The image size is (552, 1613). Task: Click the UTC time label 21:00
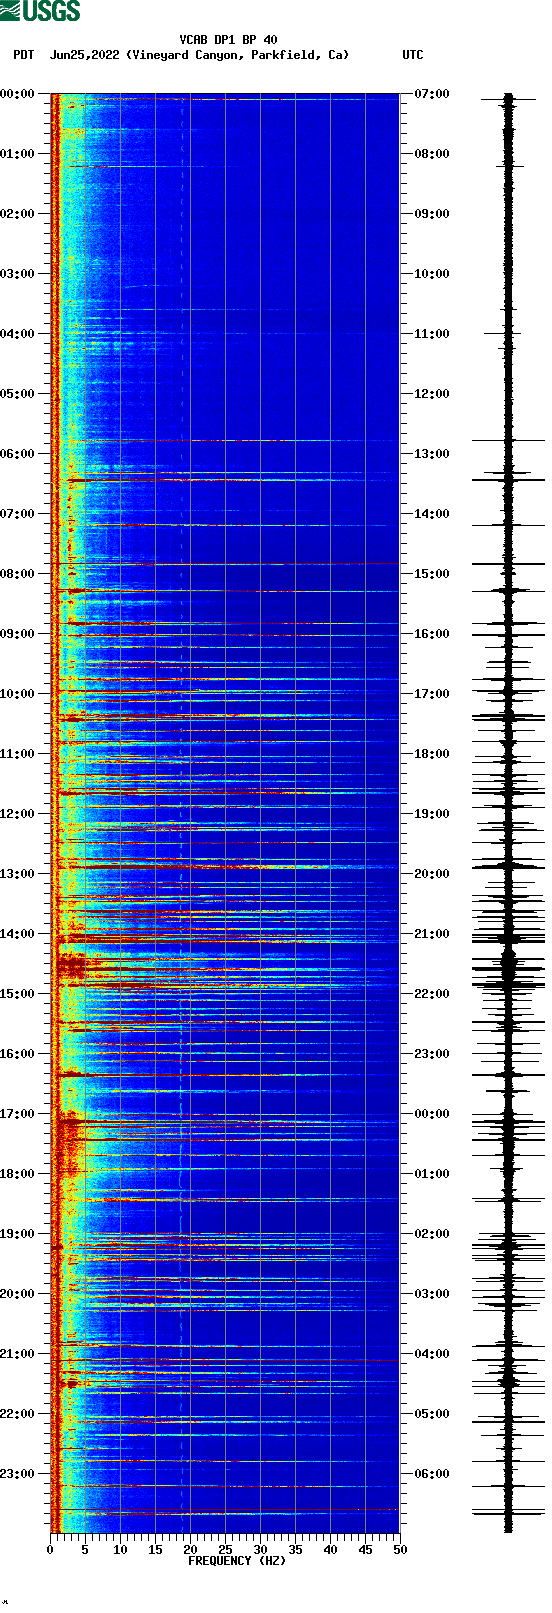(432, 934)
